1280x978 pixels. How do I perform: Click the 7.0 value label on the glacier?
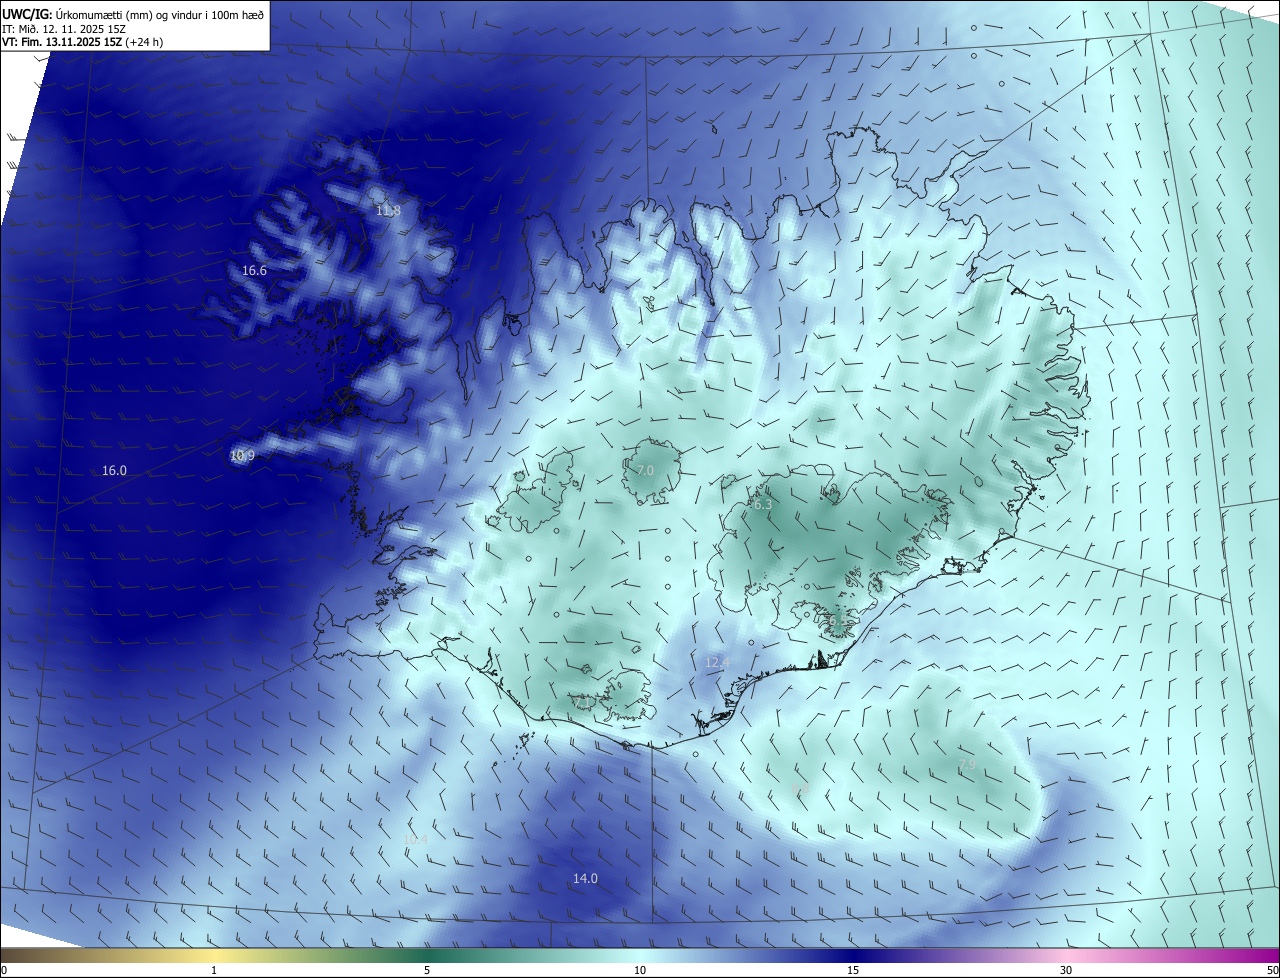[645, 470]
